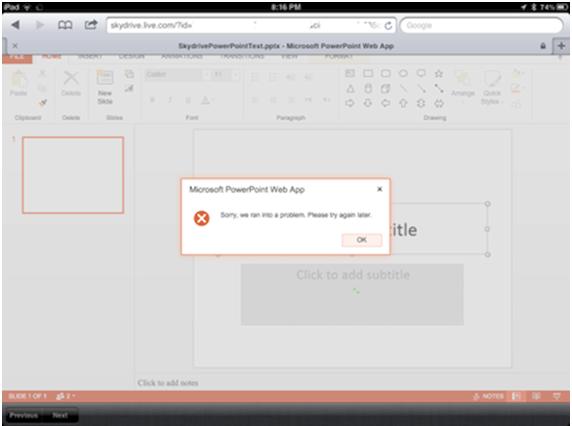Select the star shape

coord(439,74)
